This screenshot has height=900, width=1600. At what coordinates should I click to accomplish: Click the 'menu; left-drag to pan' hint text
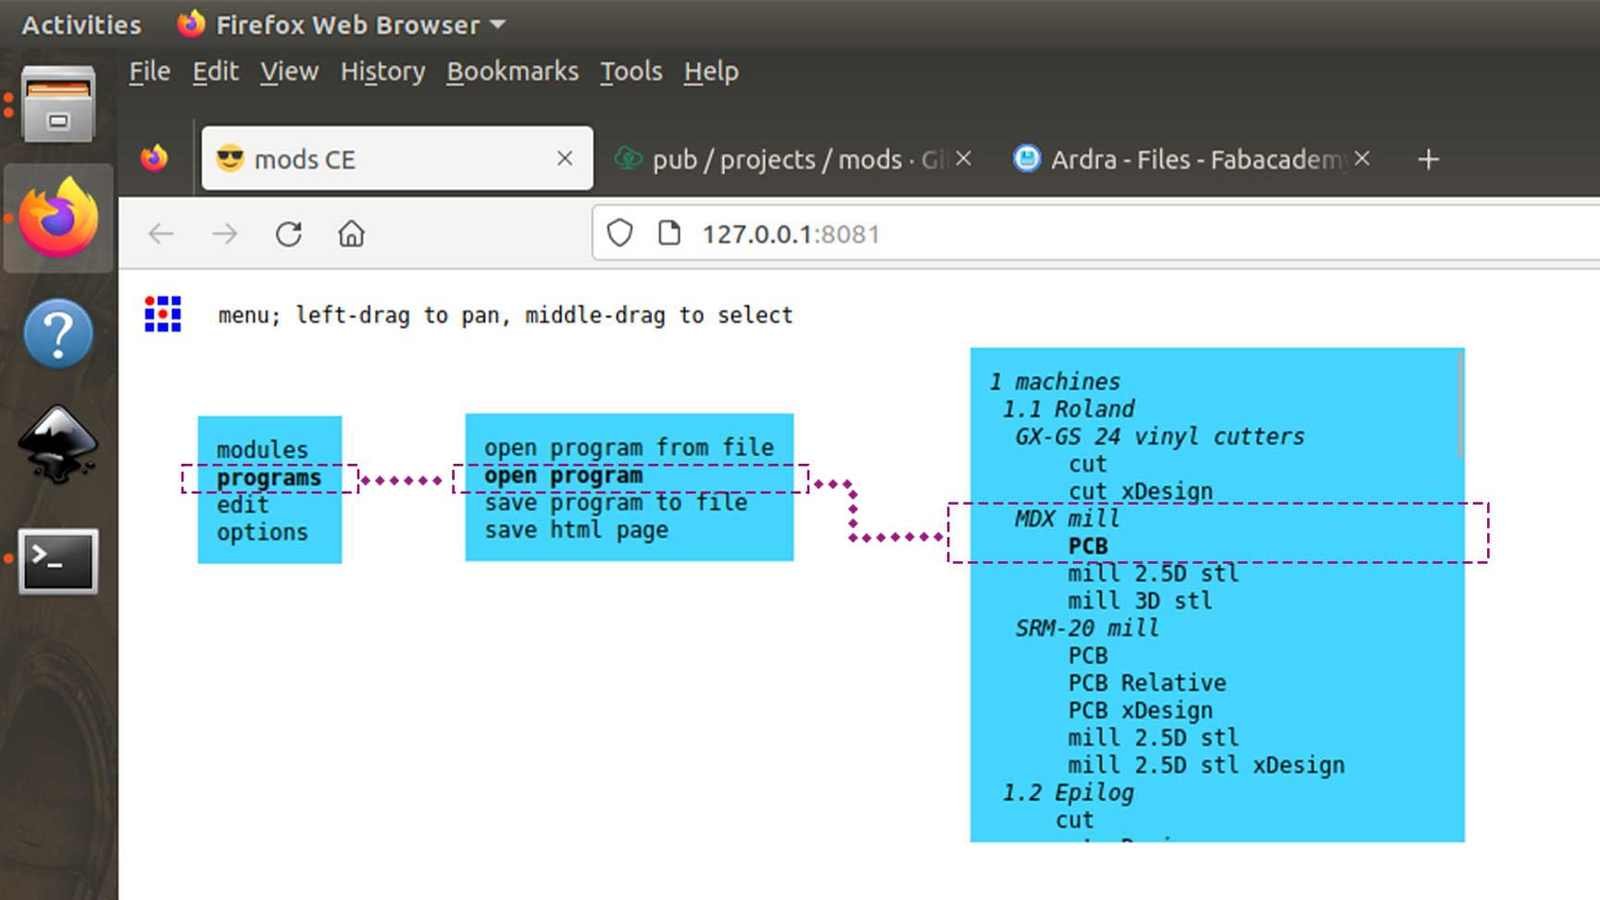coord(505,315)
